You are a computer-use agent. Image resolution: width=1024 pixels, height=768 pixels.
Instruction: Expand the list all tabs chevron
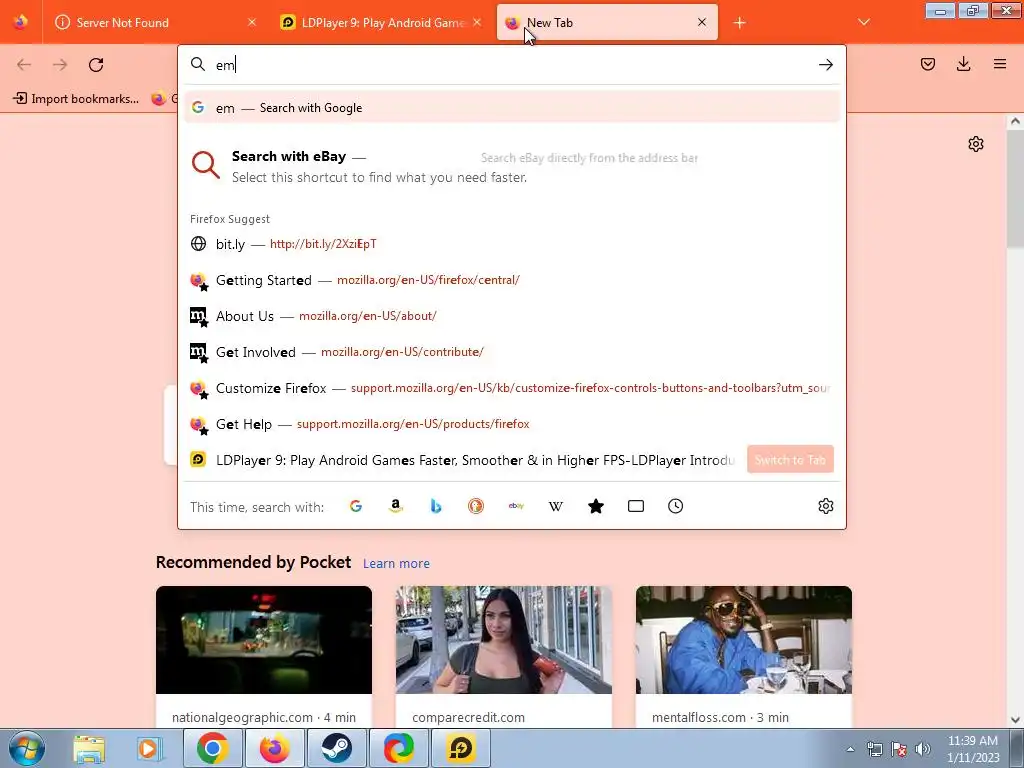[863, 23]
